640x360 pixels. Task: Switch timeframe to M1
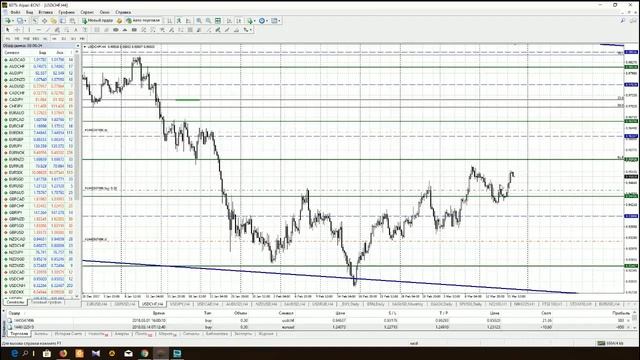[7, 39]
